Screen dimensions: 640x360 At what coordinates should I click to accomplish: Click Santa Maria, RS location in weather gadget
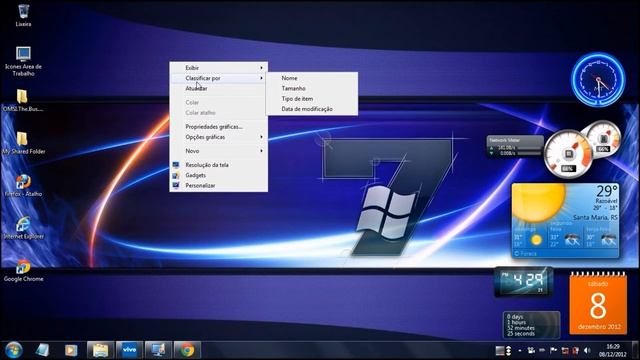pos(595,218)
